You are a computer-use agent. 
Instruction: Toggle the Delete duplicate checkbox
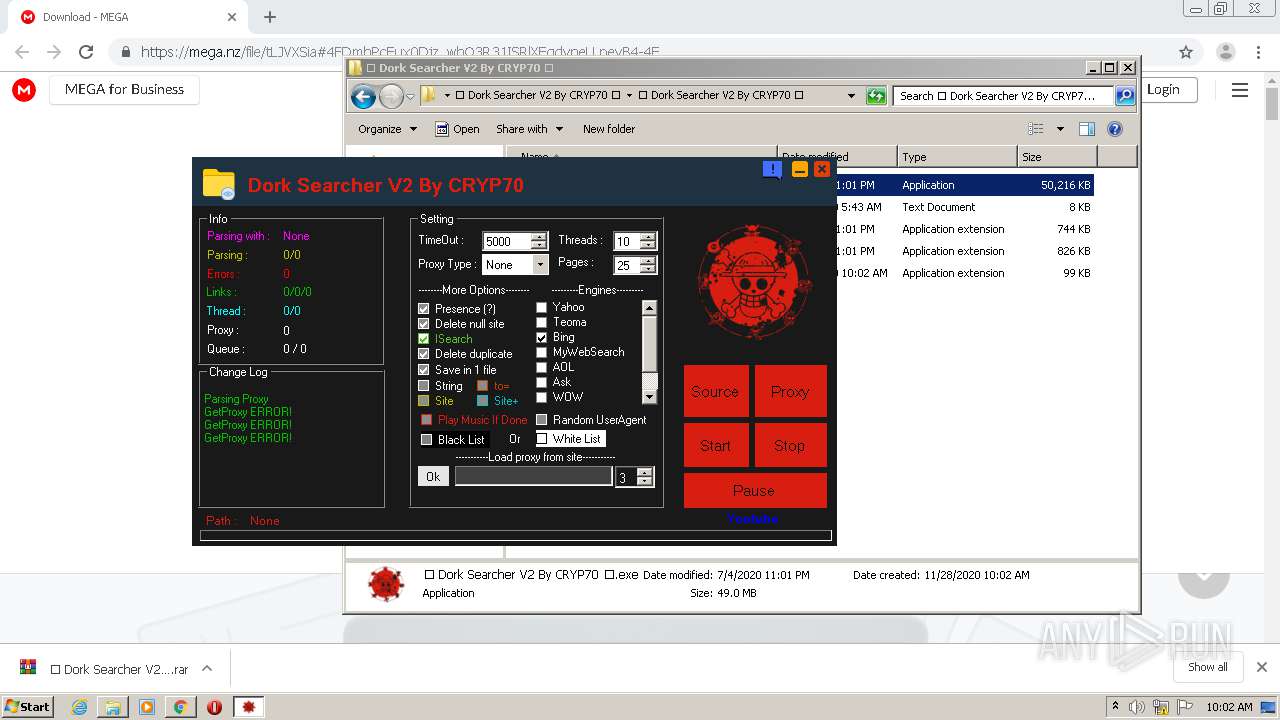pos(424,354)
